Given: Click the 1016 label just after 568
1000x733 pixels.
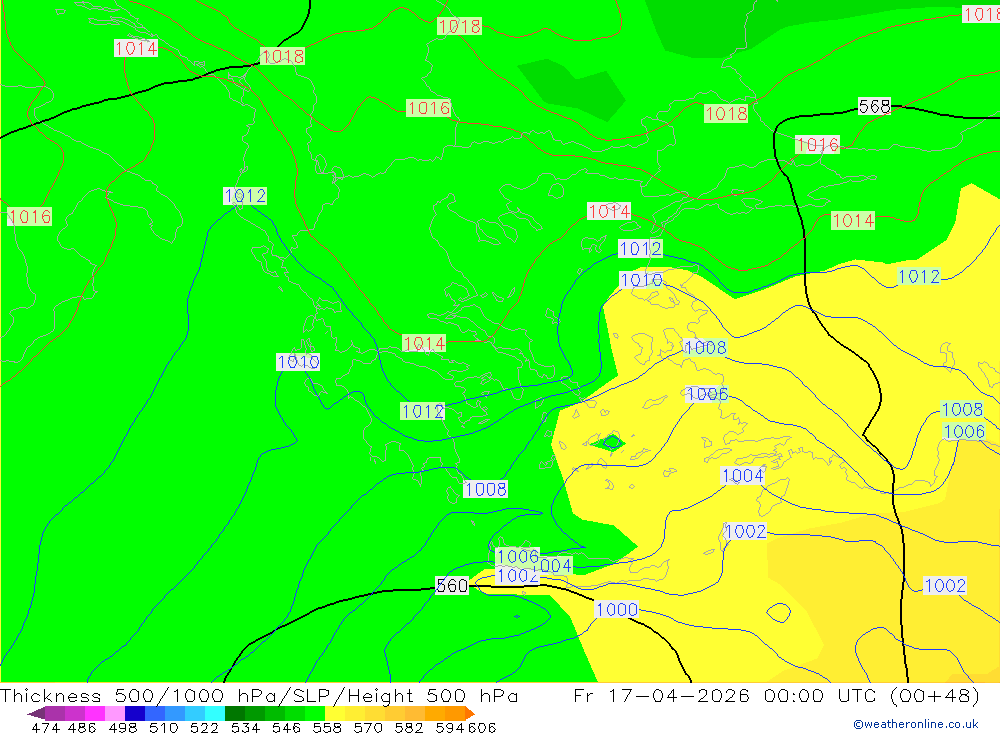Looking at the screenshot, I should [x=817, y=145].
